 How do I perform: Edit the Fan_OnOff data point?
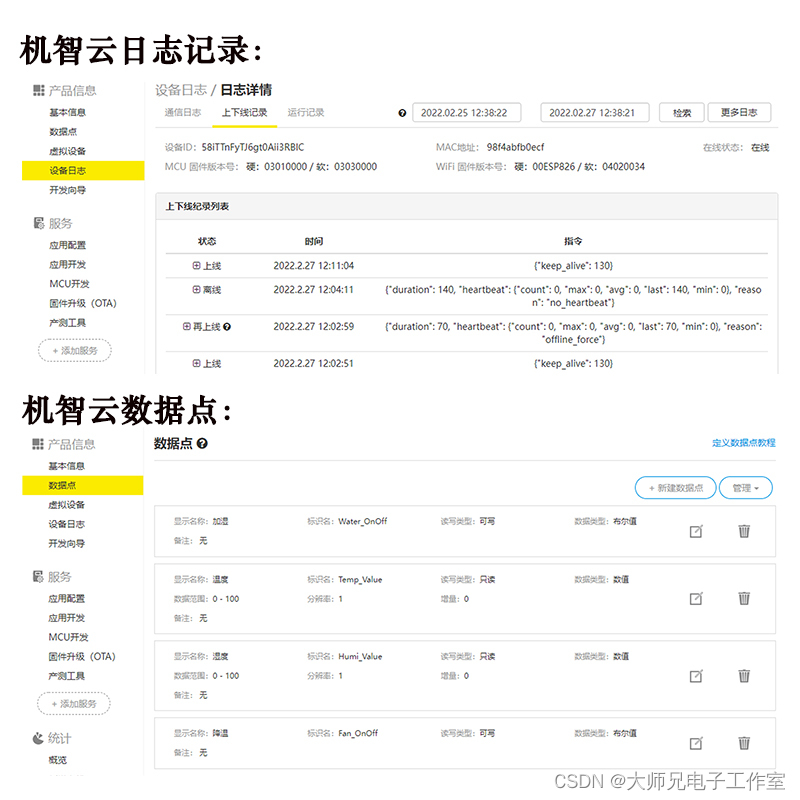tap(696, 743)
